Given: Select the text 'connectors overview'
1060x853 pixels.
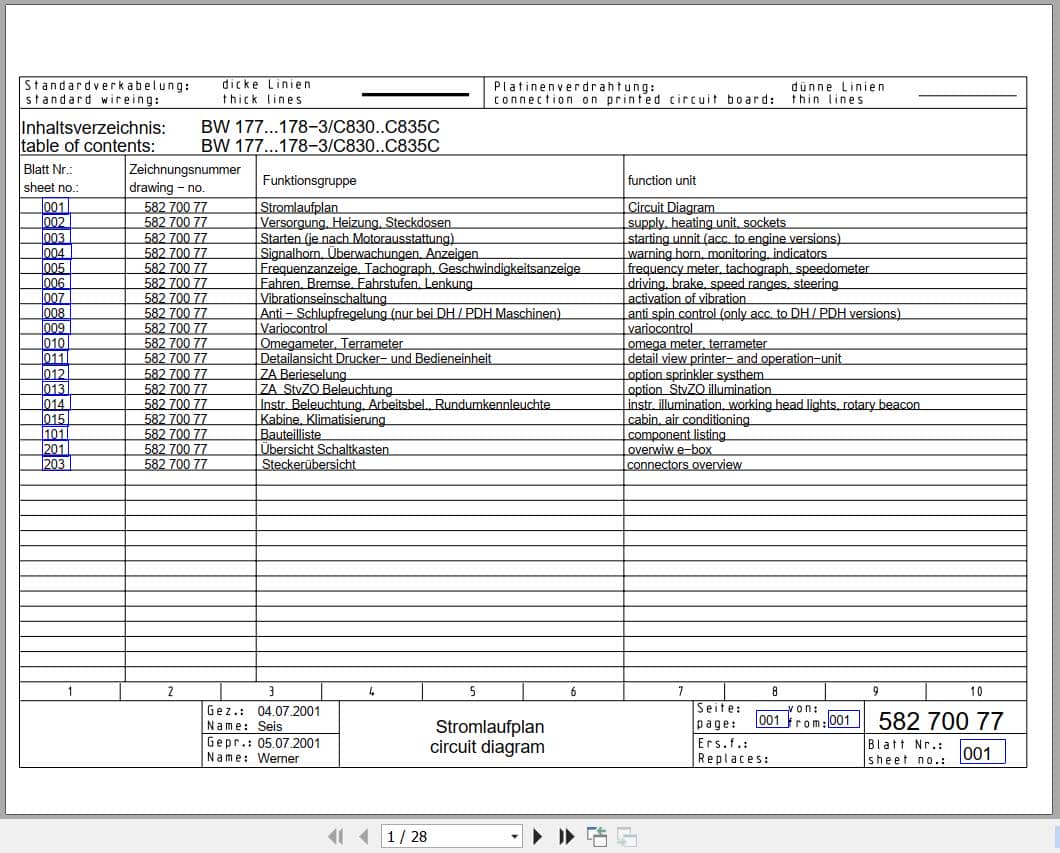Looking at the screenshot, I should click(x=684, y=464).
